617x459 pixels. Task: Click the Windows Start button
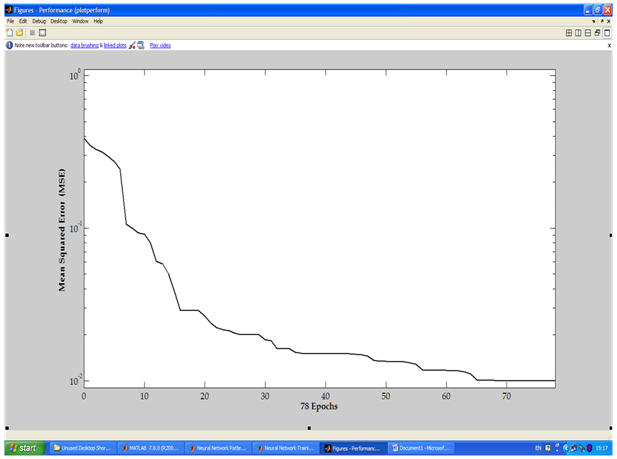coord(22,448)
